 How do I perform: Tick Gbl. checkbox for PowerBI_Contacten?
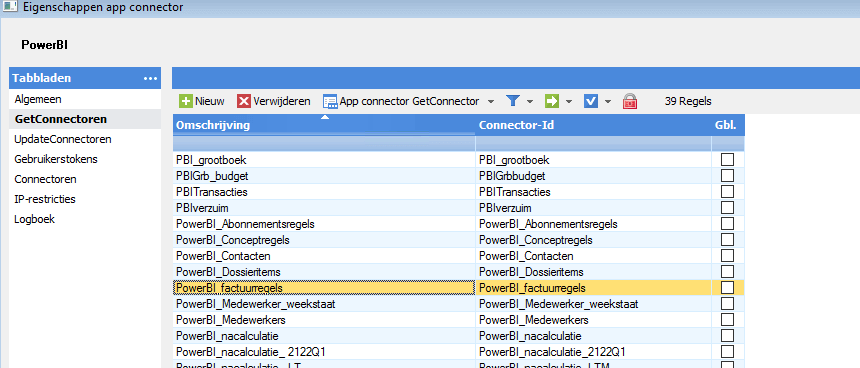727,256
